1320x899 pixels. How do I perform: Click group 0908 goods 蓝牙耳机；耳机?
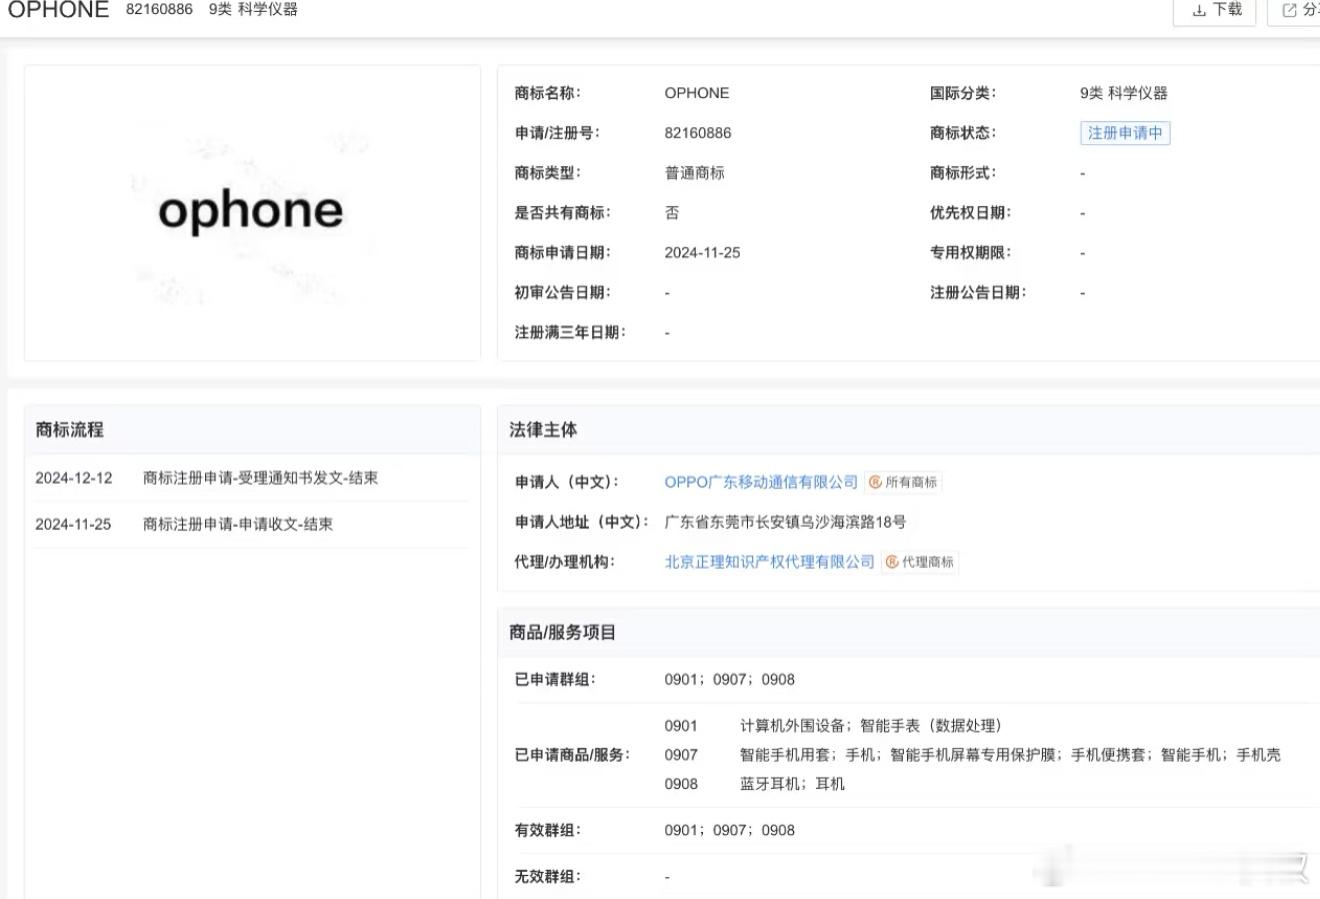point(792,784)
